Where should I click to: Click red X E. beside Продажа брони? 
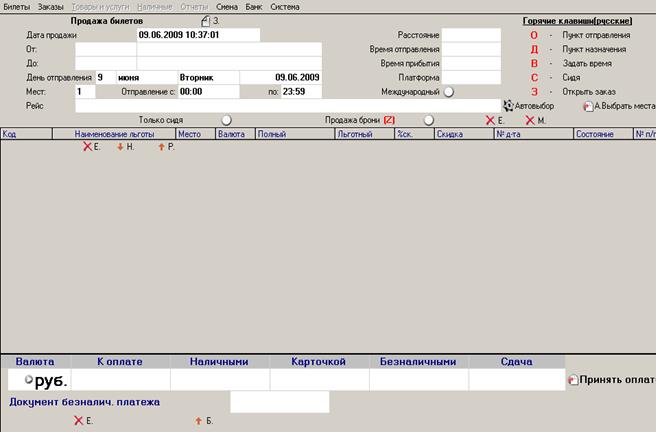coord(490,120)
